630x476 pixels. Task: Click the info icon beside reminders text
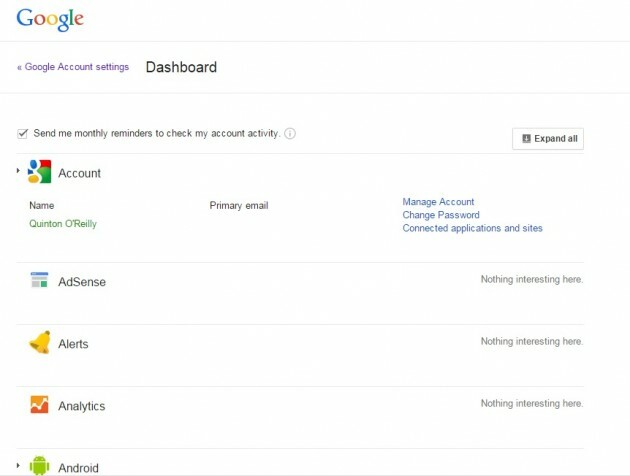click(290, 134)
